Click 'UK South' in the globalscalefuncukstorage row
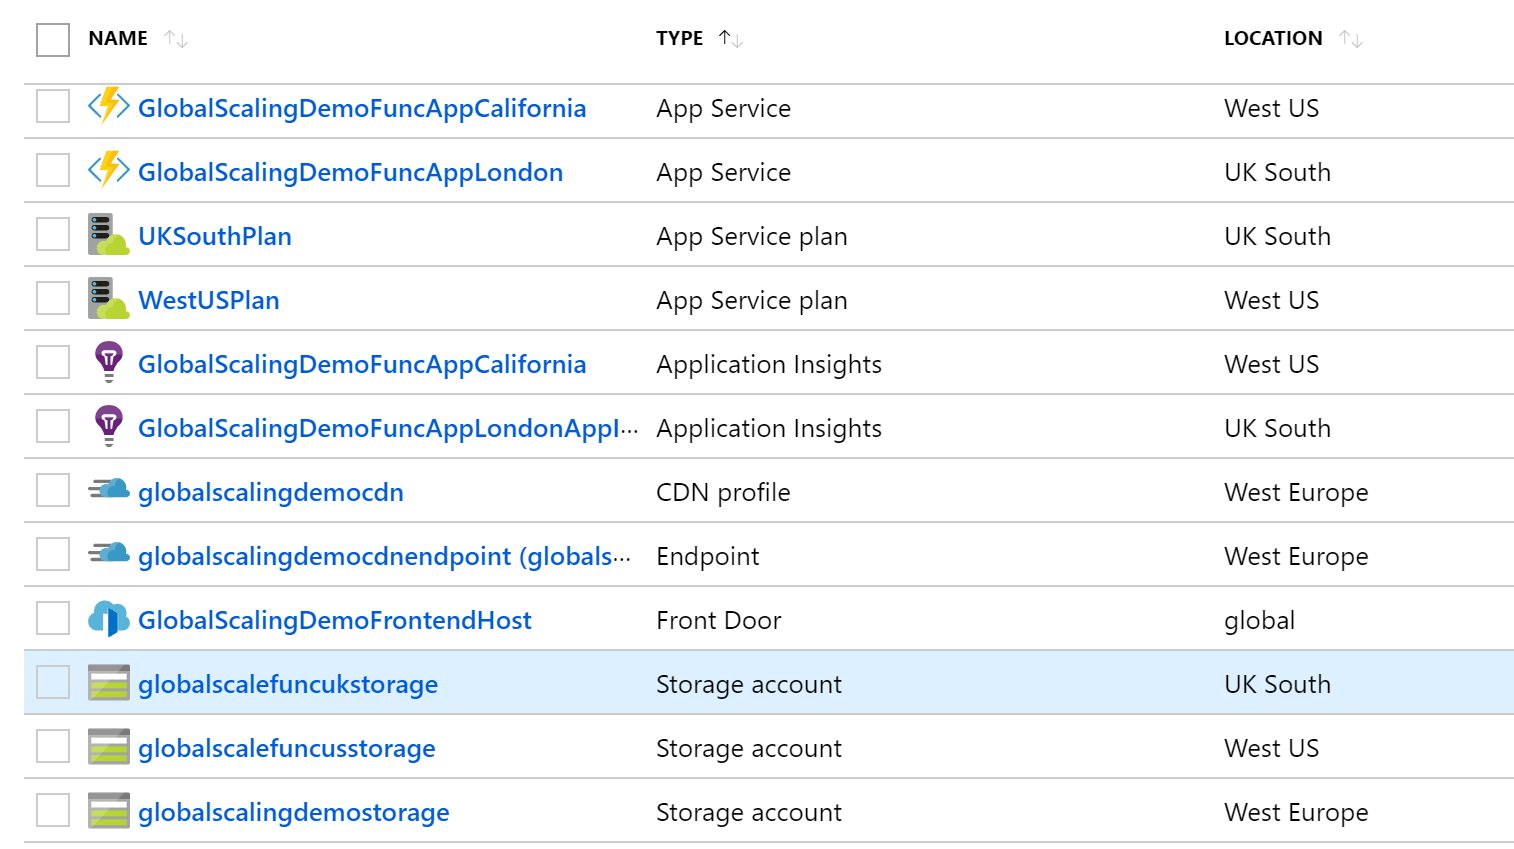 pyautogui.click(x=1278, y=684)
